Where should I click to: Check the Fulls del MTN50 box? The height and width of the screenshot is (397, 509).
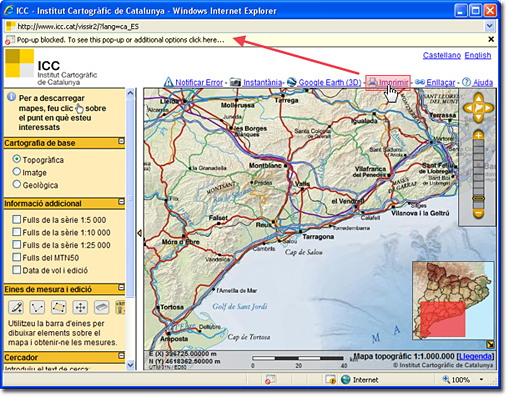(16, 257)
